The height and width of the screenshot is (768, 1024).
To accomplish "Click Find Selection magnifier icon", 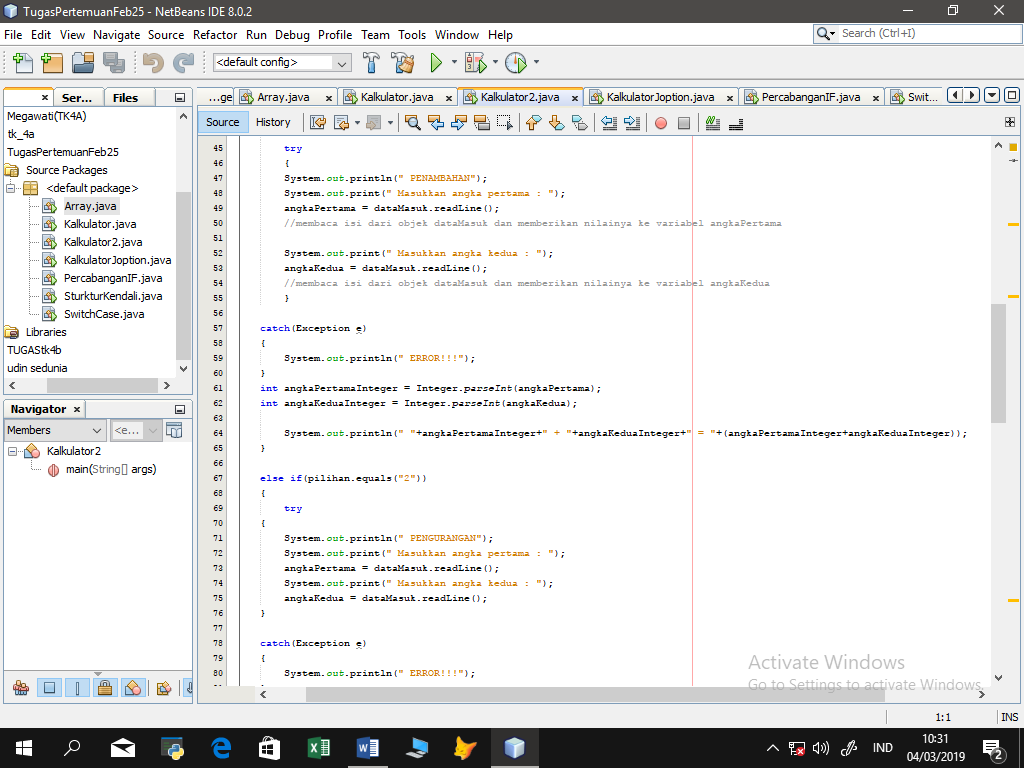I will pos(413,122).
